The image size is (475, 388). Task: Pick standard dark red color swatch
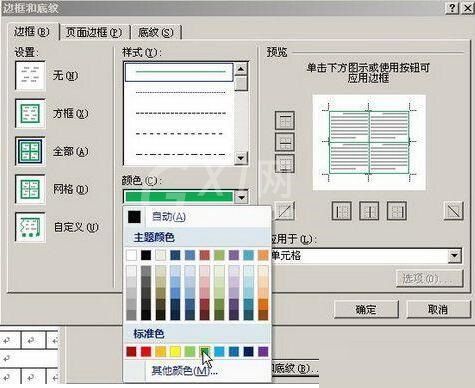click(x=132, y=351)
